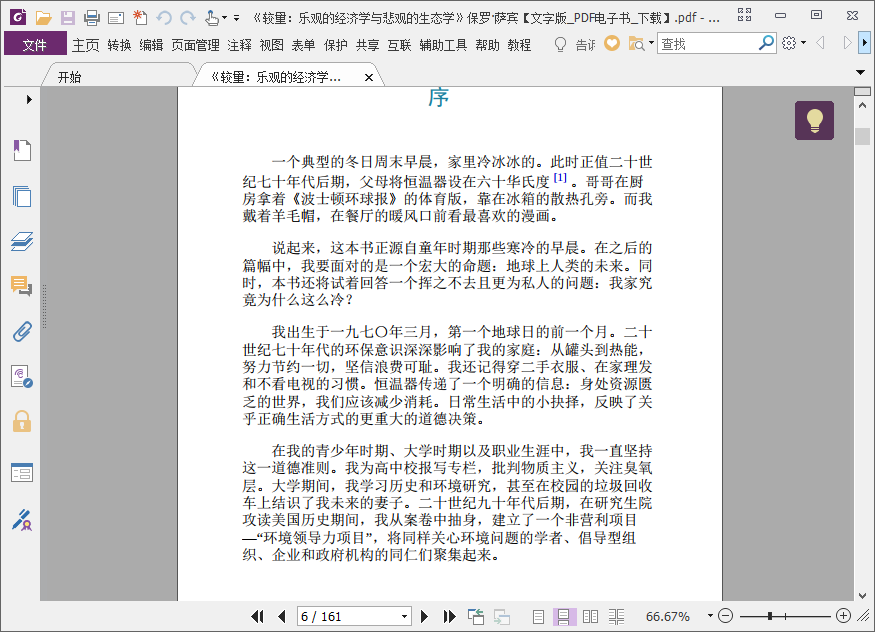
Task: Click the zoom in plus button
Action: pyautogui.click(x=843, y=616)
